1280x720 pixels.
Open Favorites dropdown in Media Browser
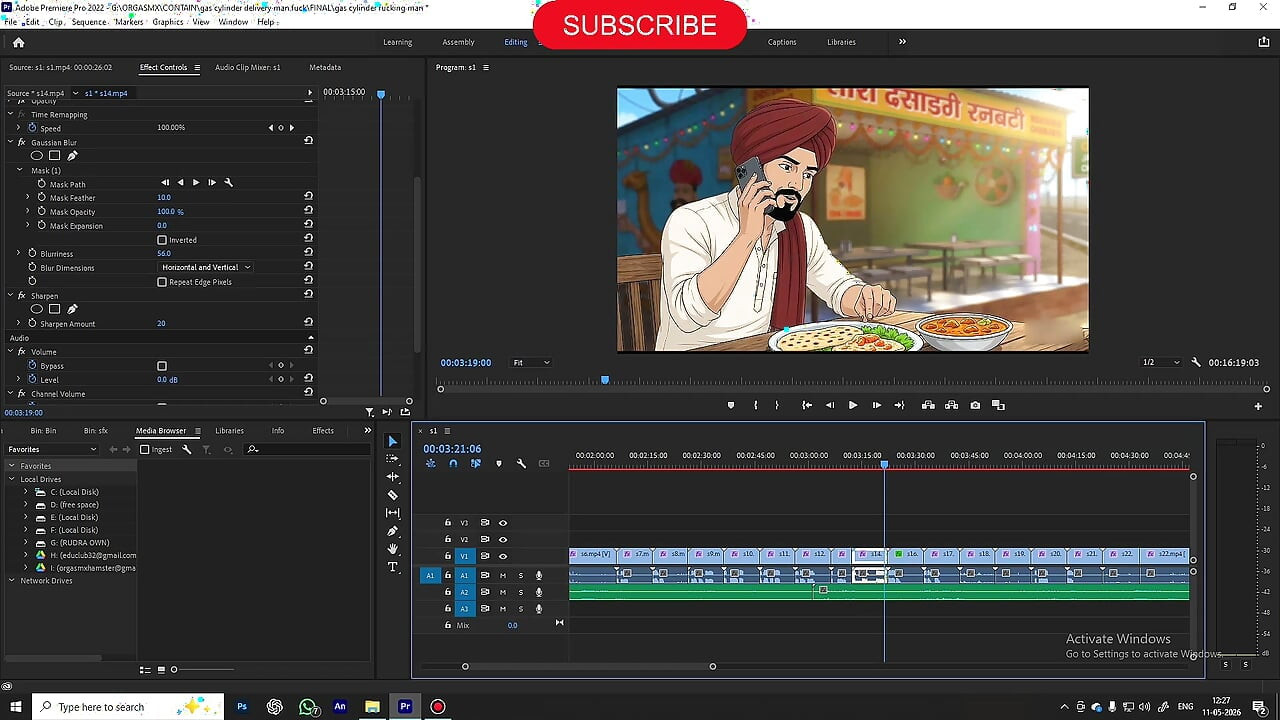tap(52, 450)
